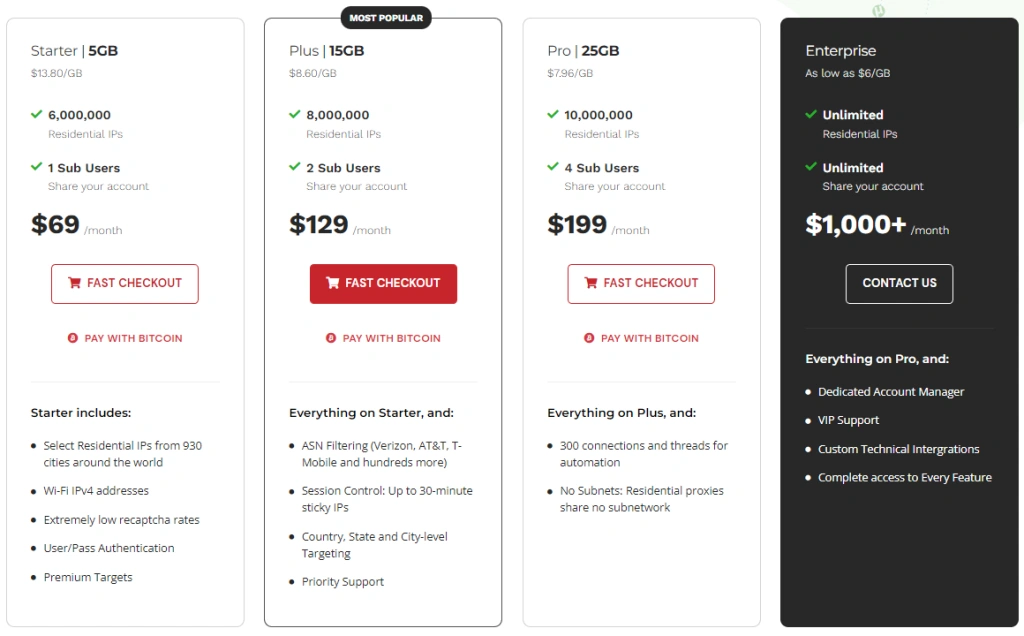Click the checkmark beside 4 Sub Users
Image resolution: width=1024 pixels, height=636 pixels.
point(554,167)
